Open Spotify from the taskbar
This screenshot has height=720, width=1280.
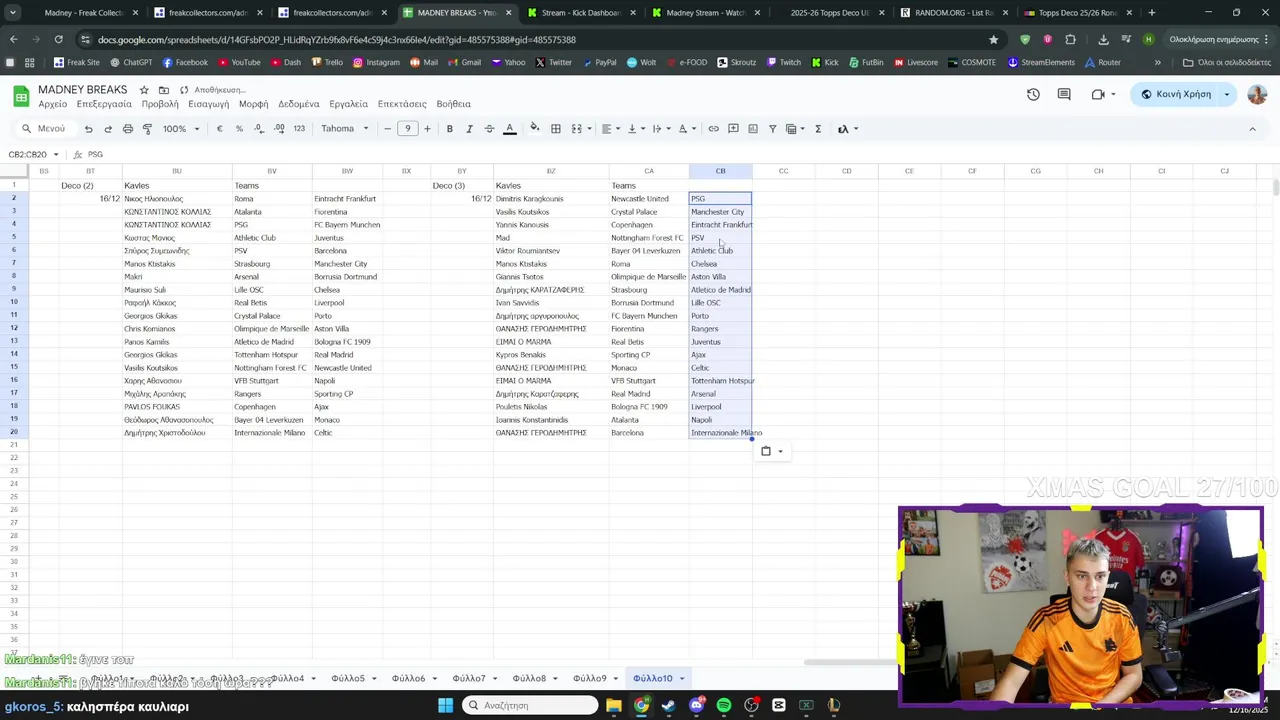tap(724, 705)
